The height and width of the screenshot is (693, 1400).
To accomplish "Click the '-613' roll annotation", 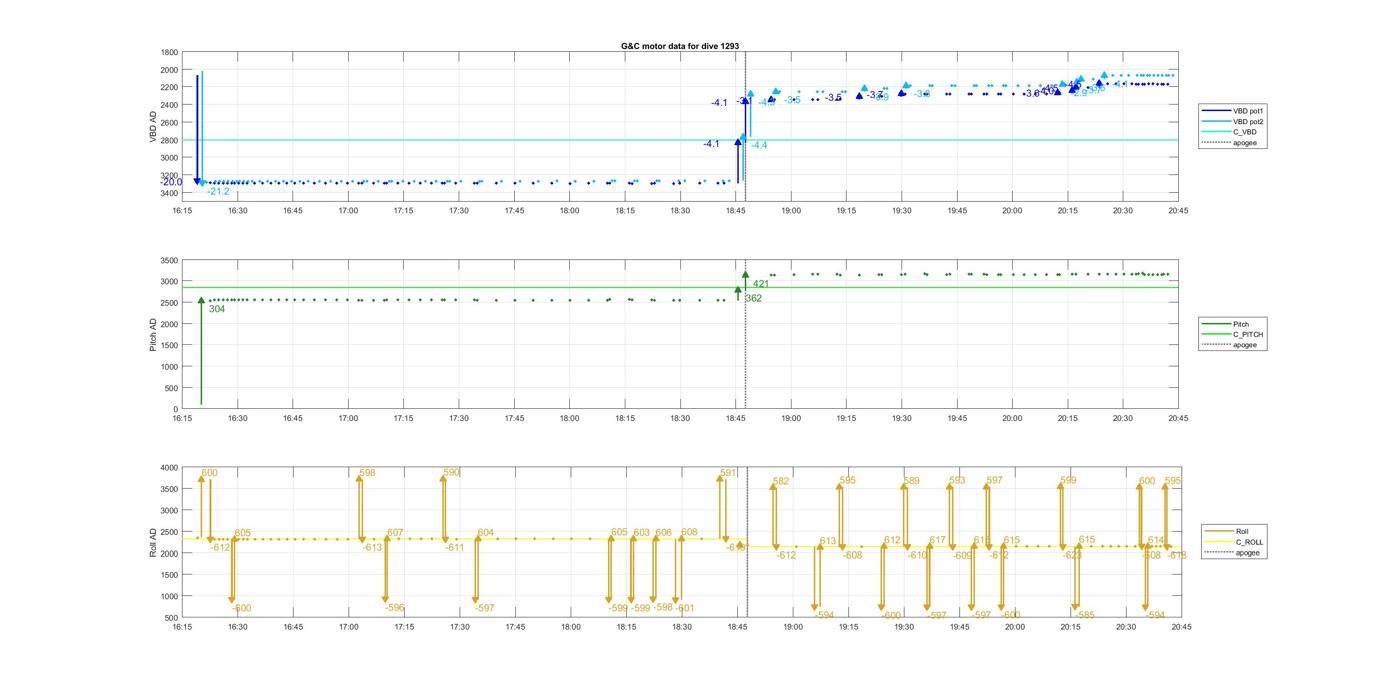I will coord(372,547).
